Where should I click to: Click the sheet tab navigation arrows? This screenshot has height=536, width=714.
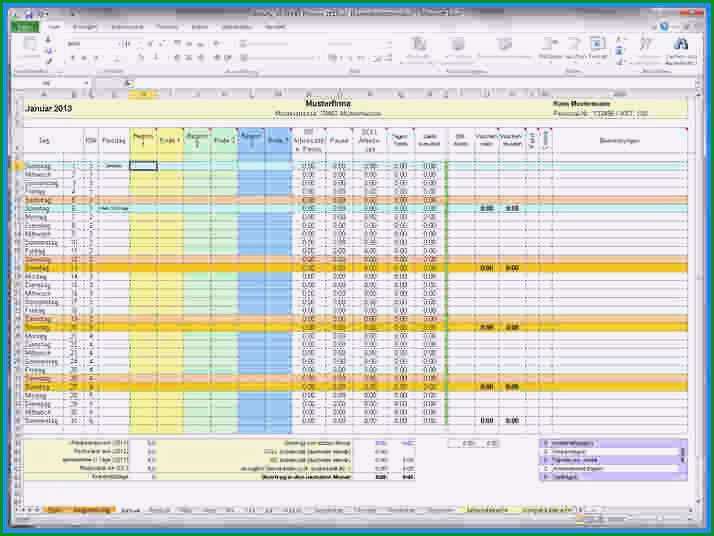[28, 510]
